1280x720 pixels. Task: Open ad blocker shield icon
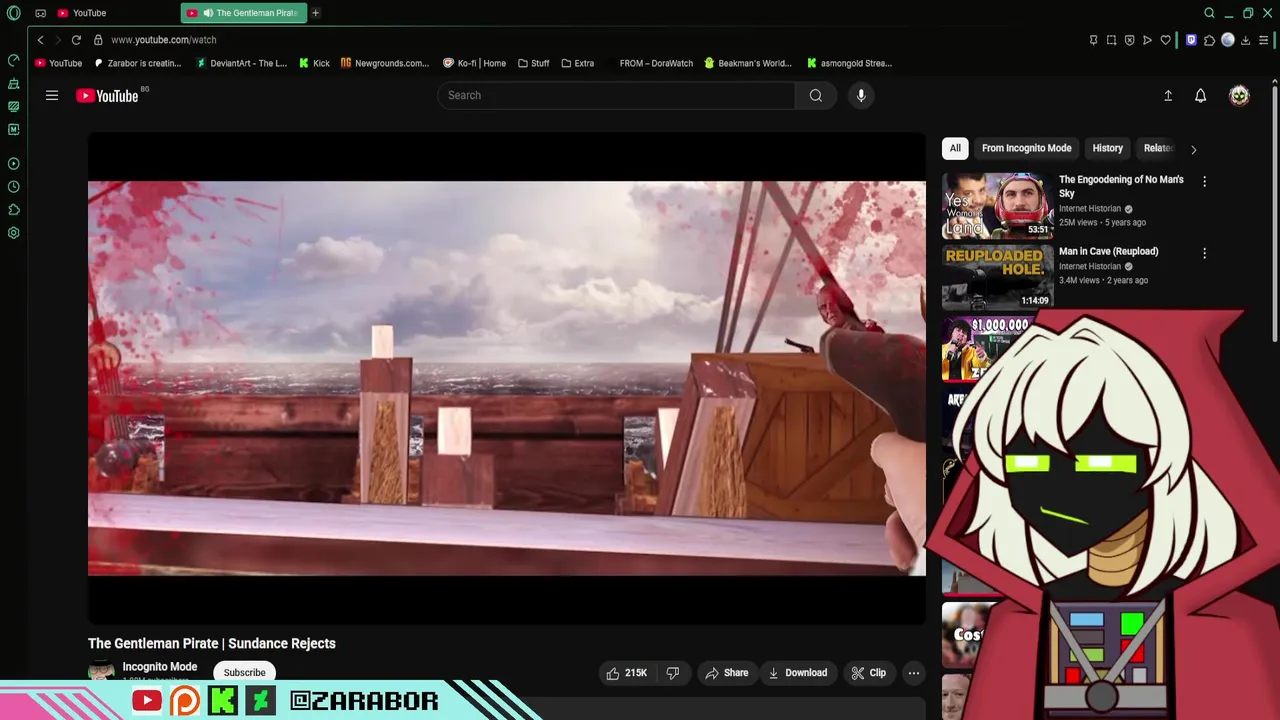coord(1129,40)
